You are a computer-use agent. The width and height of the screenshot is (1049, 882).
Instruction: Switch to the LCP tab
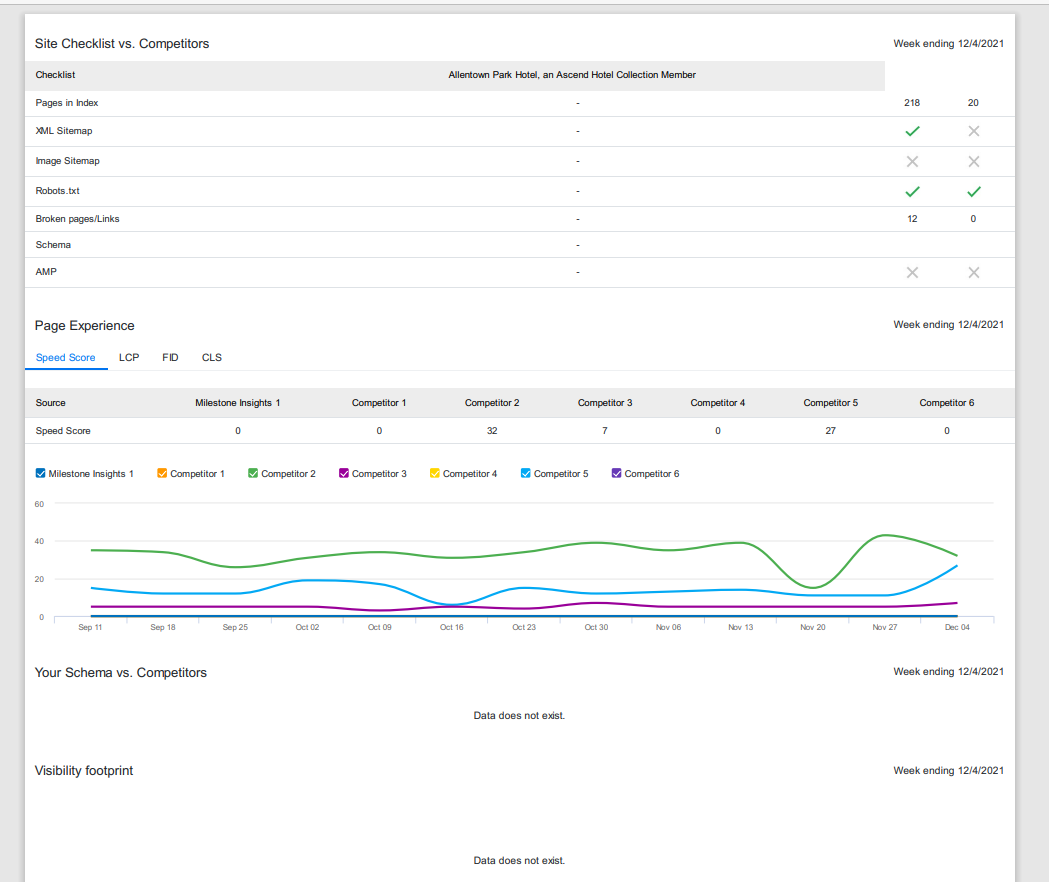[129, 357]
